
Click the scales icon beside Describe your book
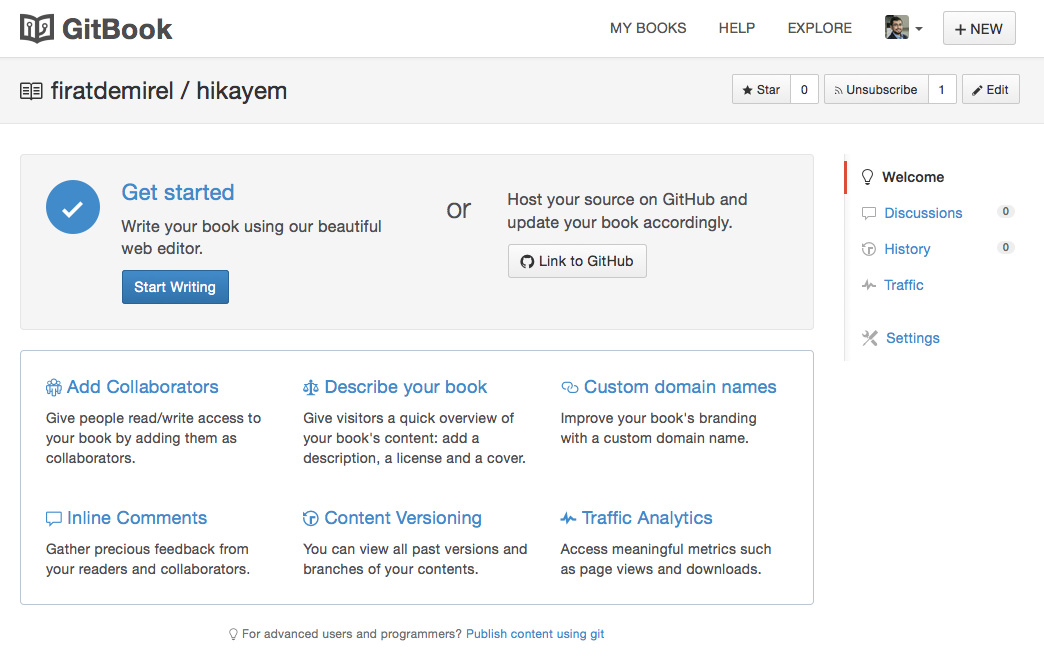(311, 387)
